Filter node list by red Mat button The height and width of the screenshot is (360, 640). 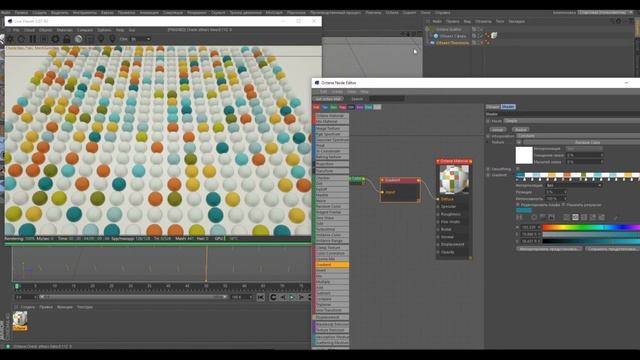[x=316, y=107]
